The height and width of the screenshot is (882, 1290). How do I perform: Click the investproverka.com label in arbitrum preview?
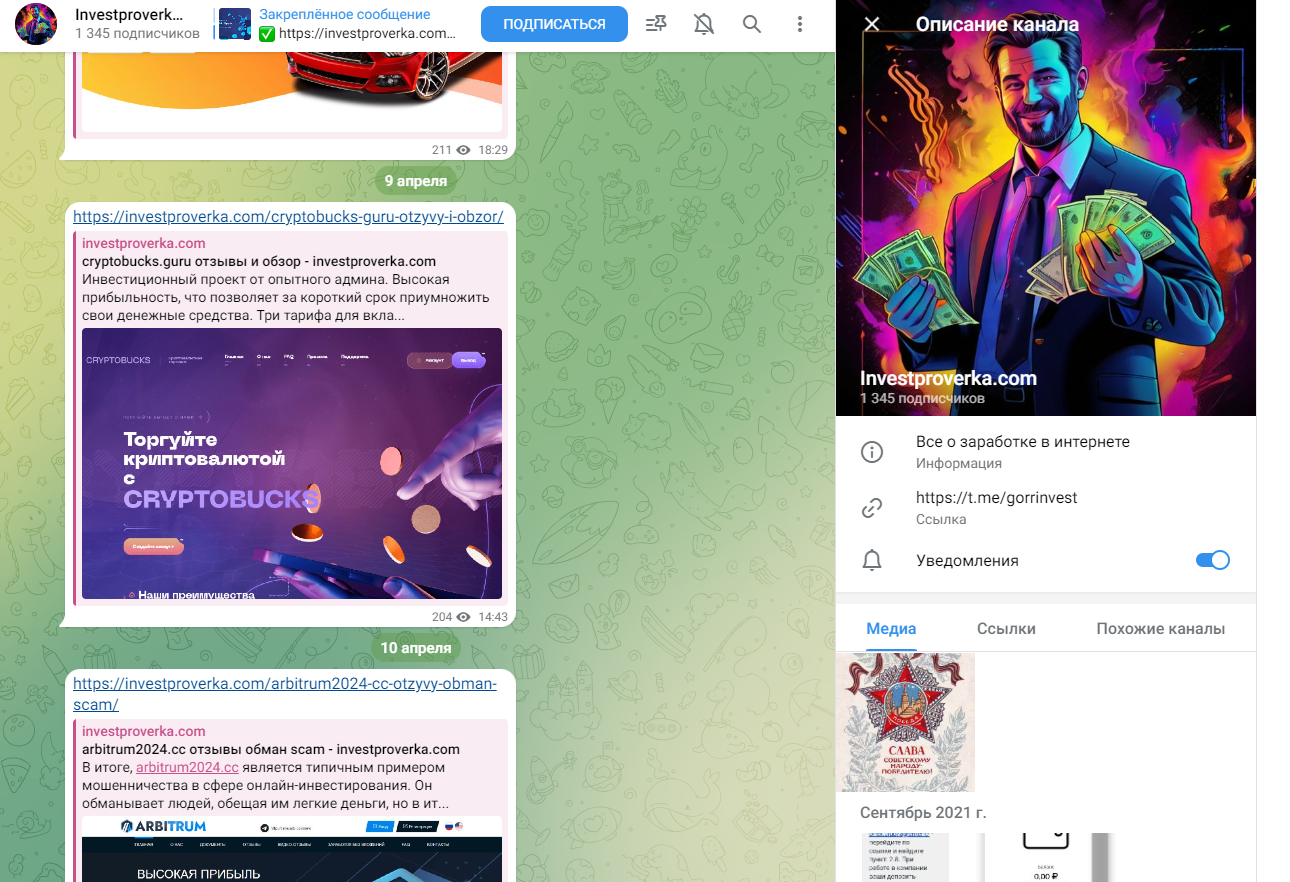click(x=144, y=731)
